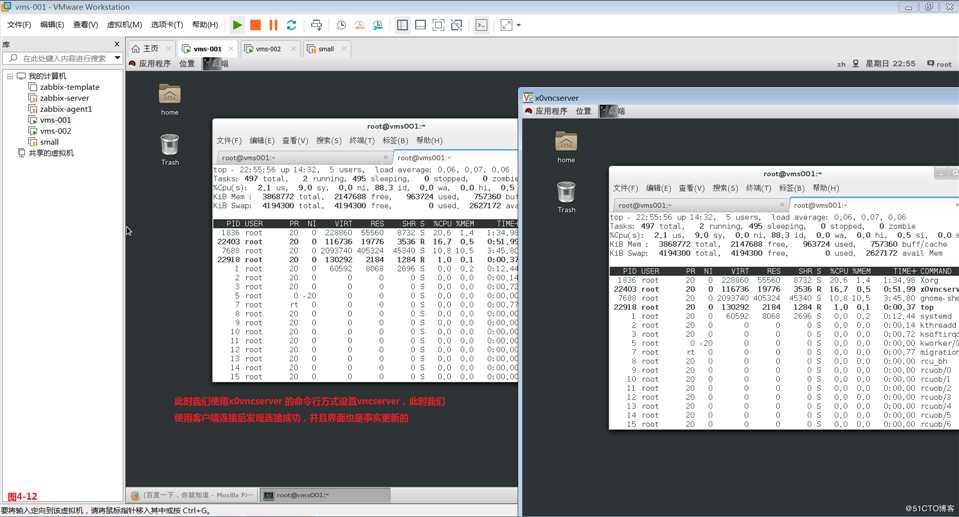The width and height of the screenshot is (959, 517).
Task: Open 终端(T) menu in left terminal window
Action: [x=361, y=141]
